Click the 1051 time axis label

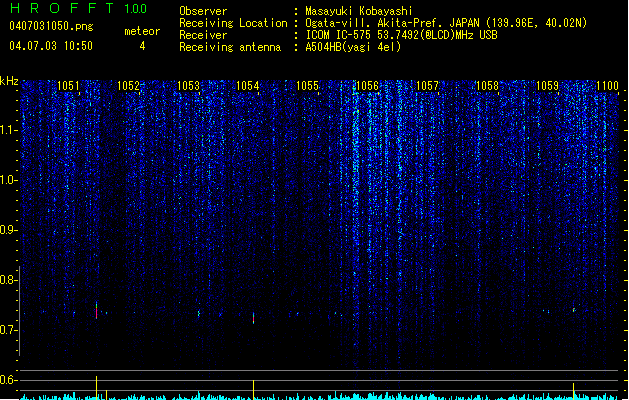(x=68, y=86)
